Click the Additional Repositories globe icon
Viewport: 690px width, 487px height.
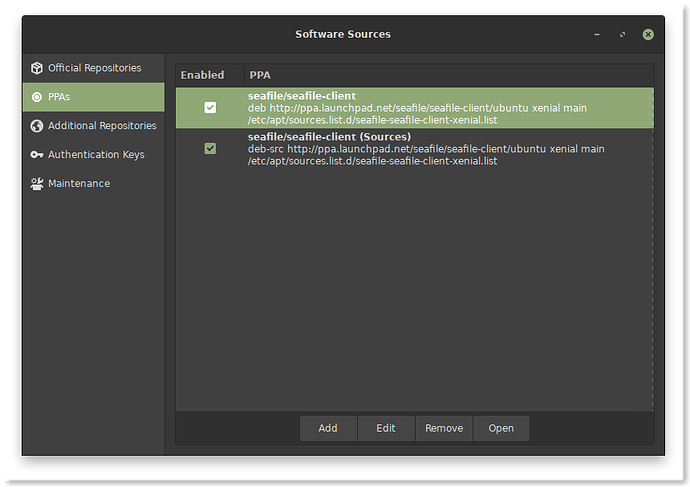coord(37,126)
